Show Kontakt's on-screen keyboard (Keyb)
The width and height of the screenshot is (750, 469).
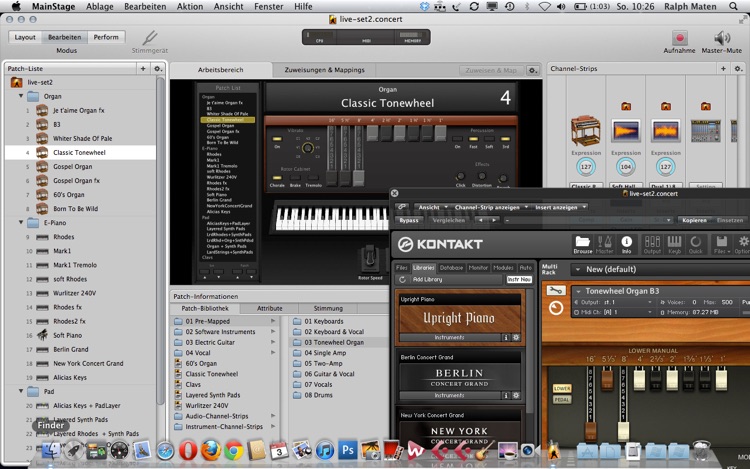tap(674, 244)
